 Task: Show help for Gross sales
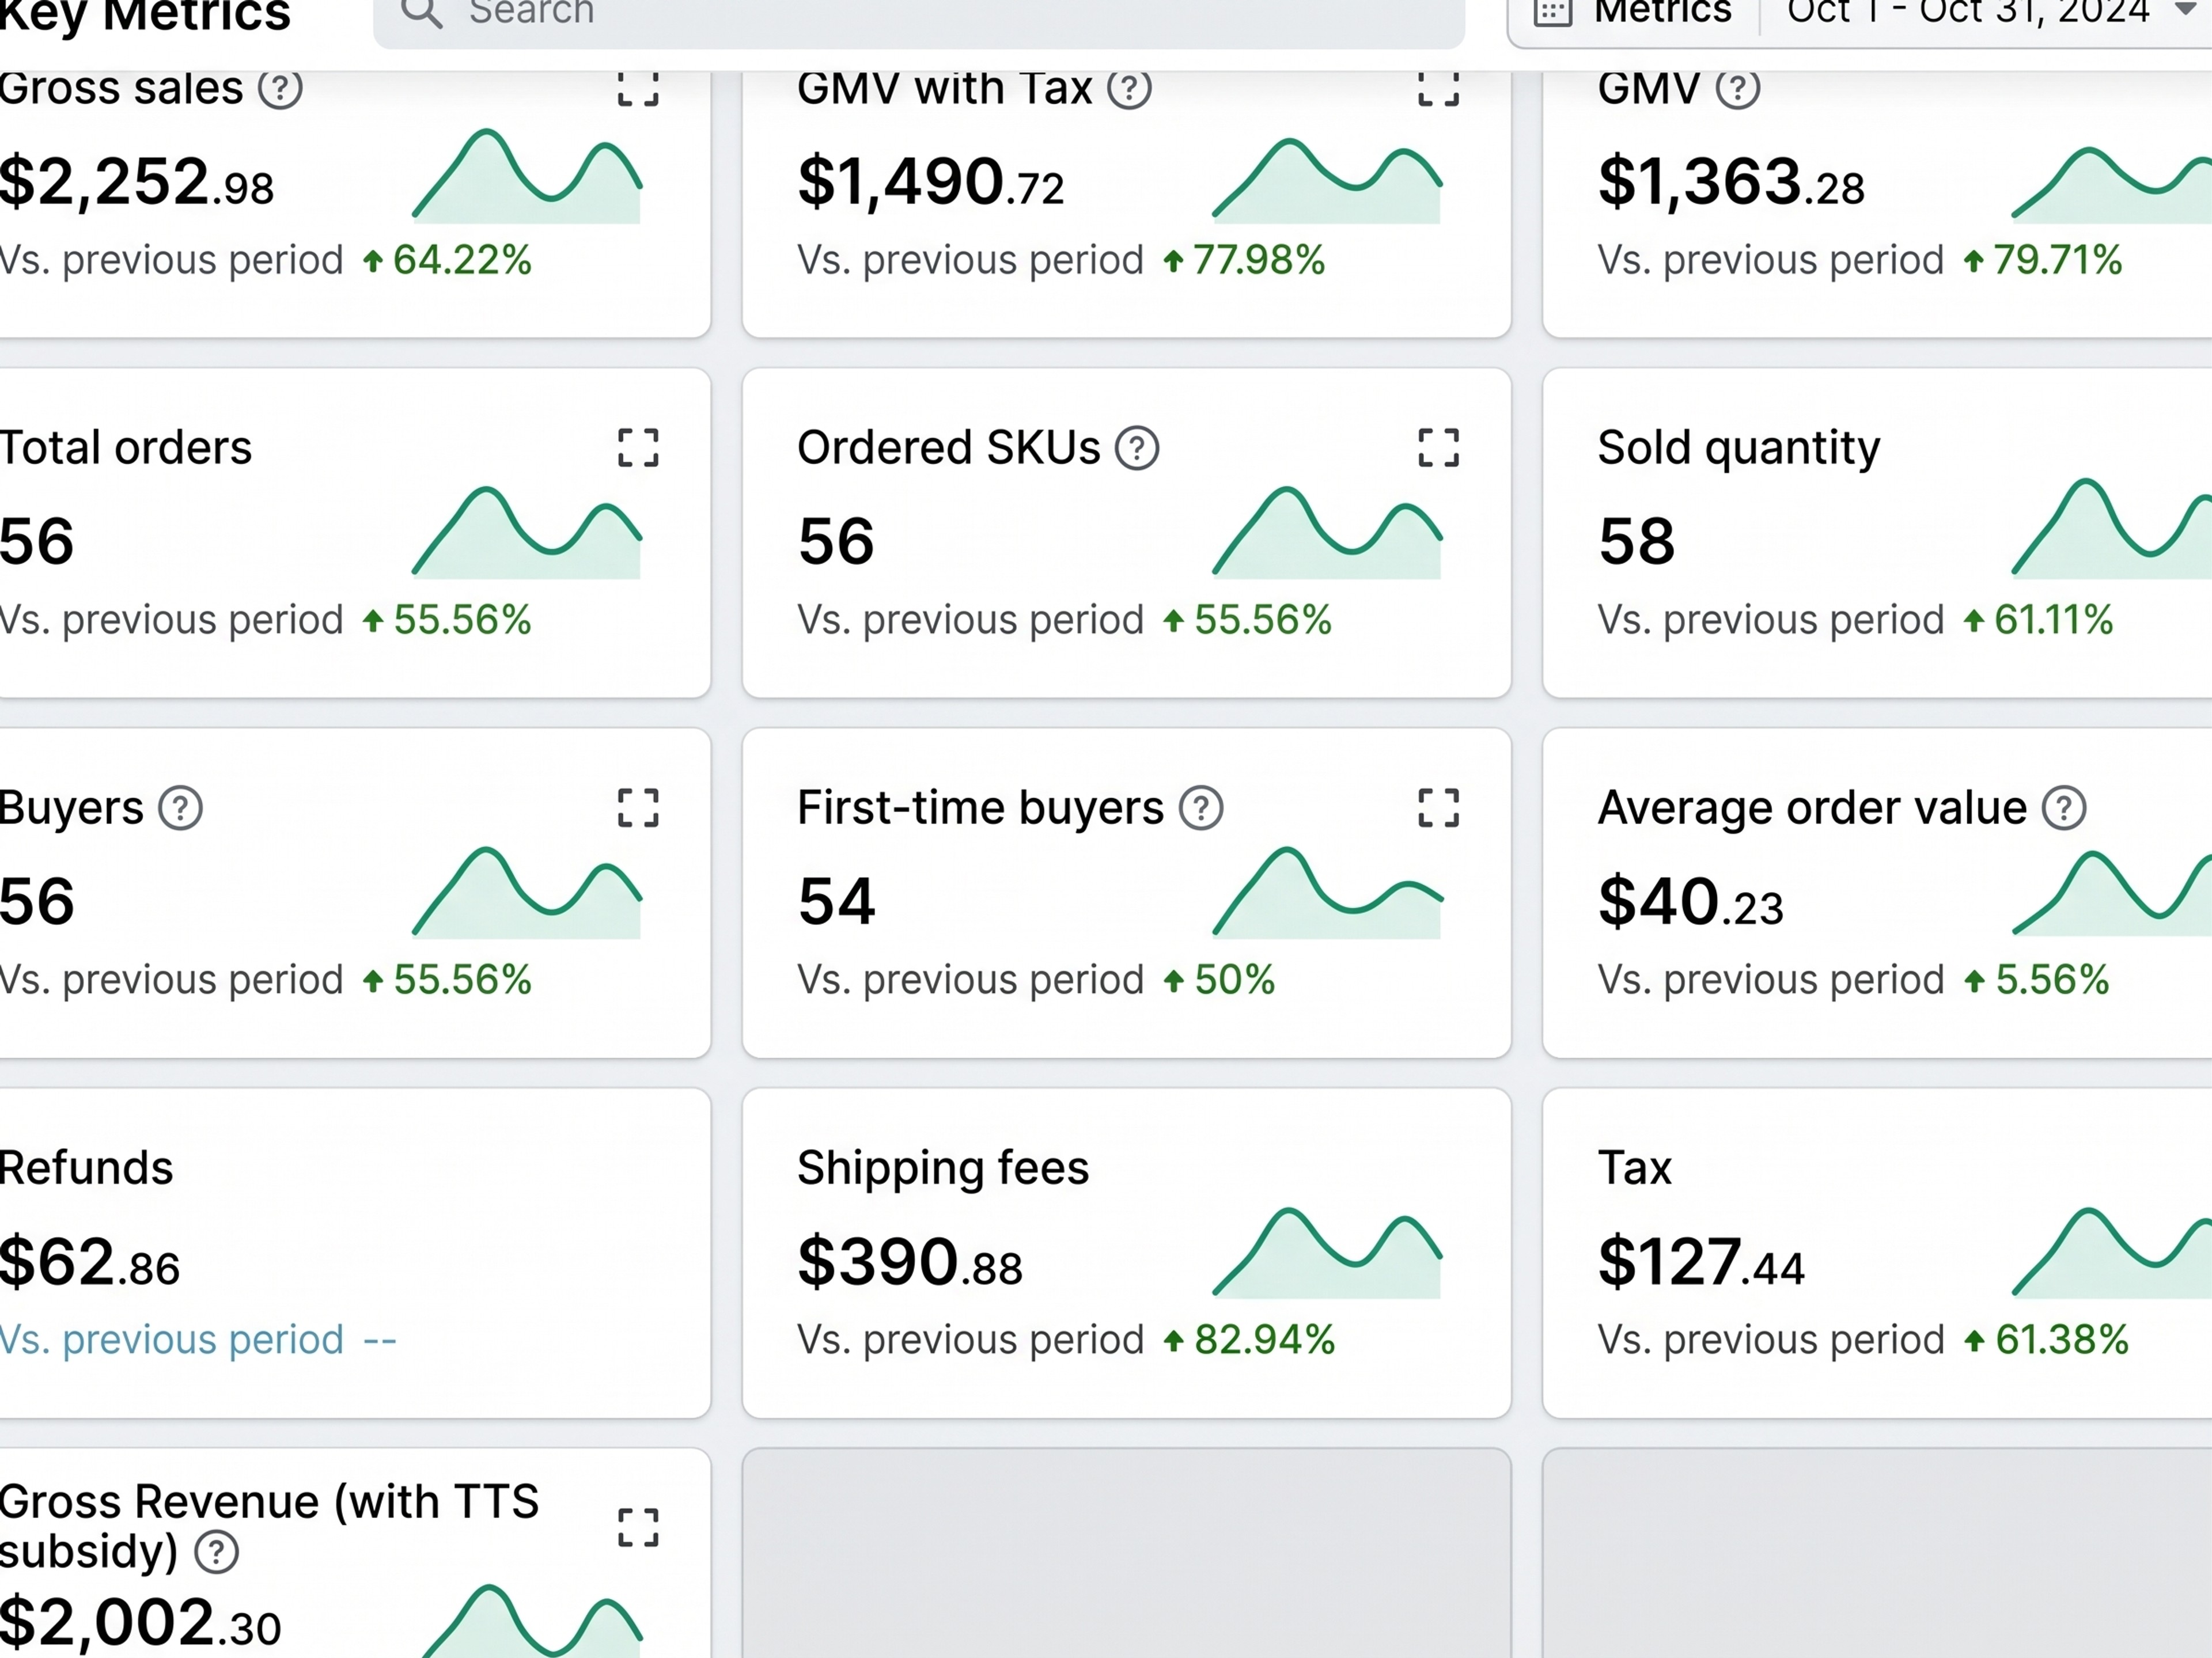tap(280, 88)
